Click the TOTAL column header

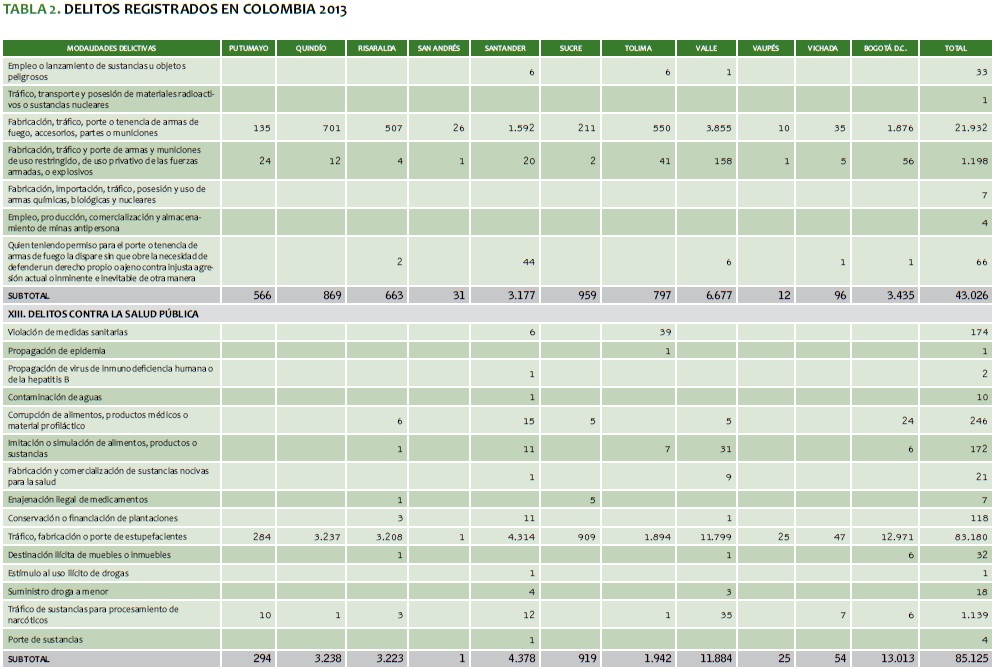pos(956,48)
